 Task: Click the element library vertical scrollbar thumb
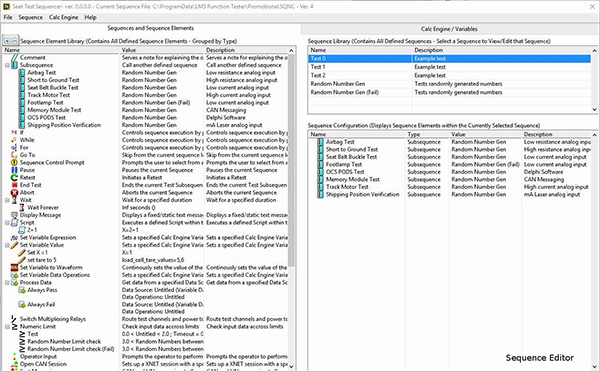[x=291, y=160]
